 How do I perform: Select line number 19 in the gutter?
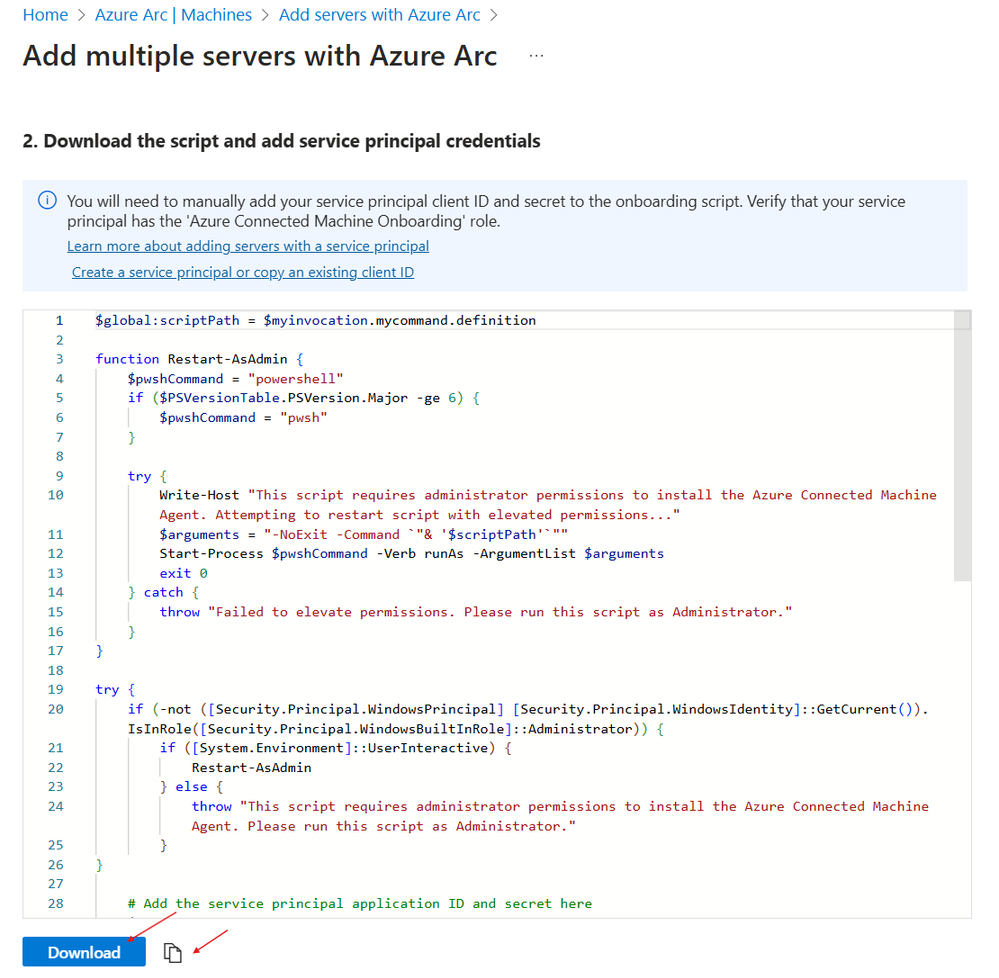point(55,690)
